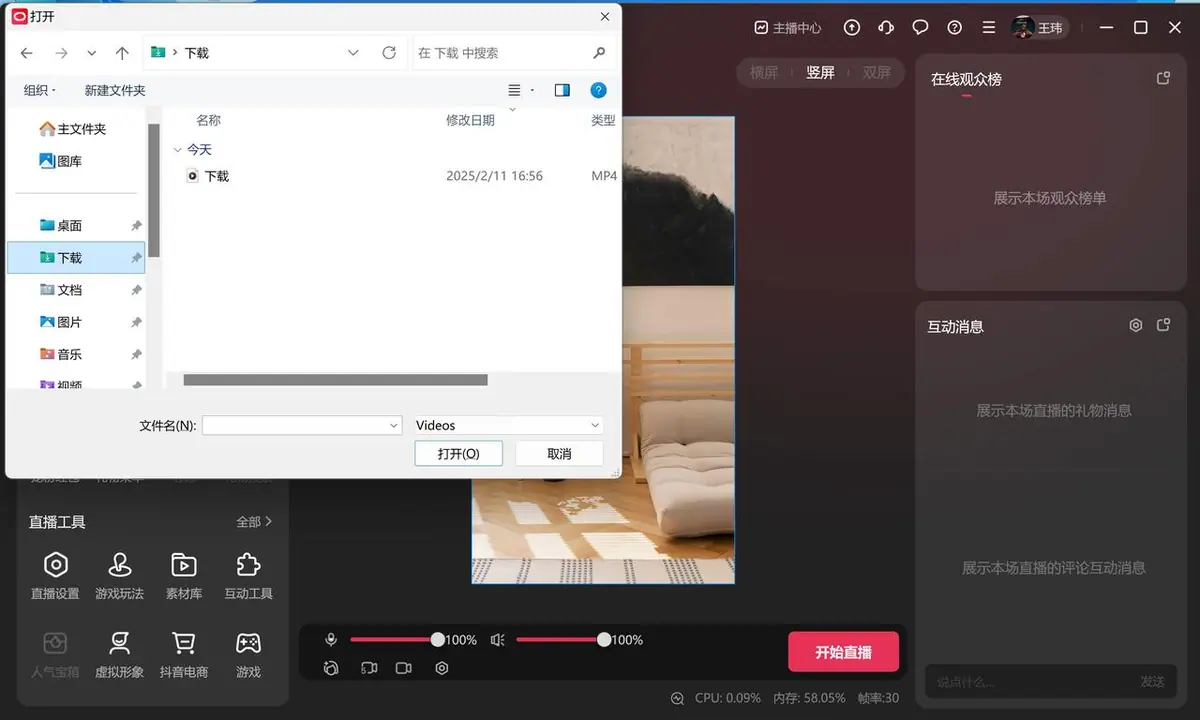The image size is (1200, 720).
Task: Open hexagon settings icon in bottom bar
Action: tap(442, 668)
